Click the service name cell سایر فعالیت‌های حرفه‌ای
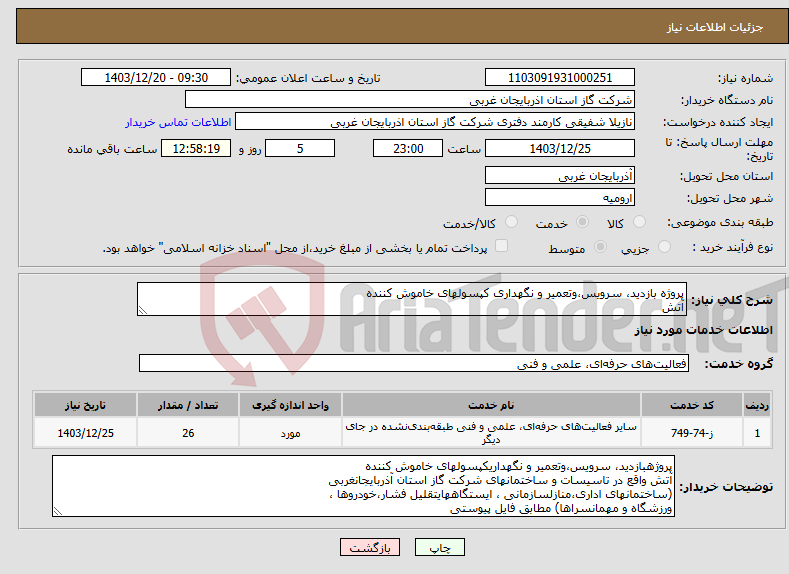 [491, 433]
